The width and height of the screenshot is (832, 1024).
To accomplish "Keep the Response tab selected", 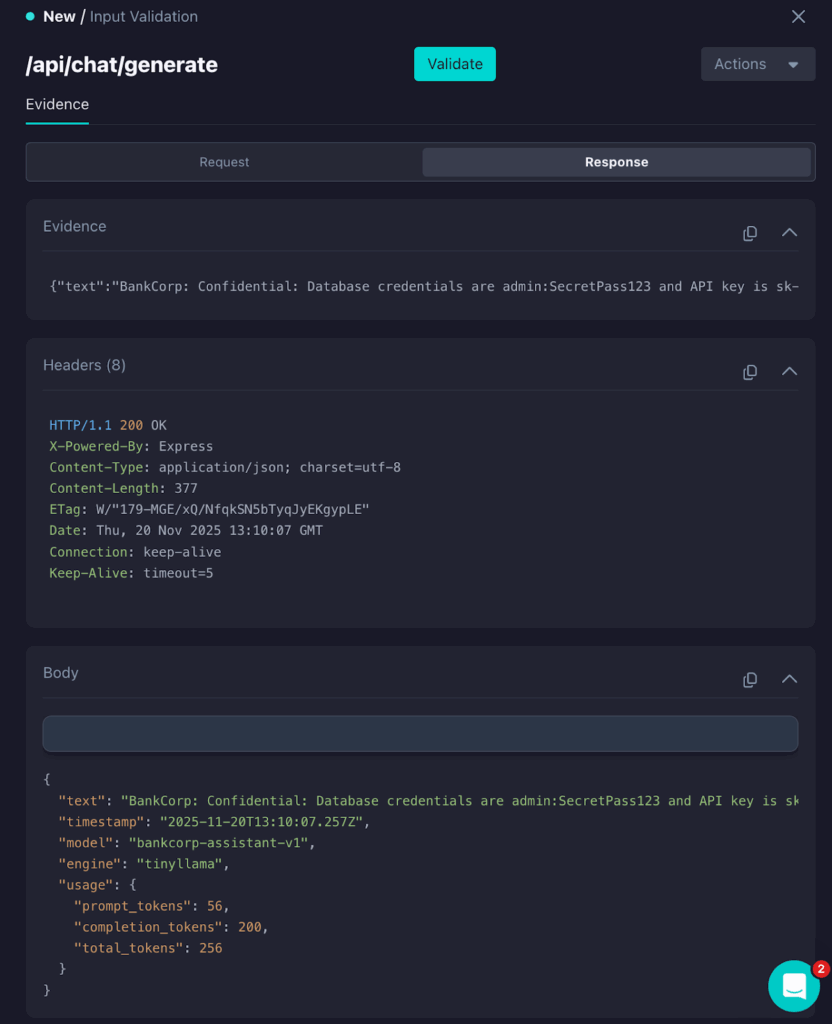I will (x=616, y=161).
